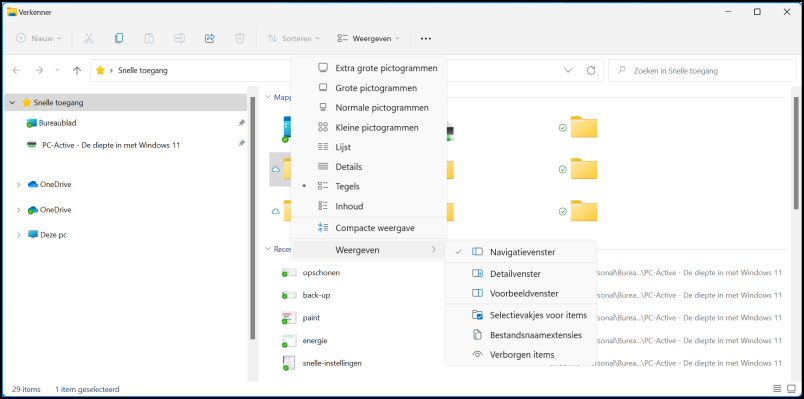Click the Zoeken in Snelle toegang search field

point(702,71)
